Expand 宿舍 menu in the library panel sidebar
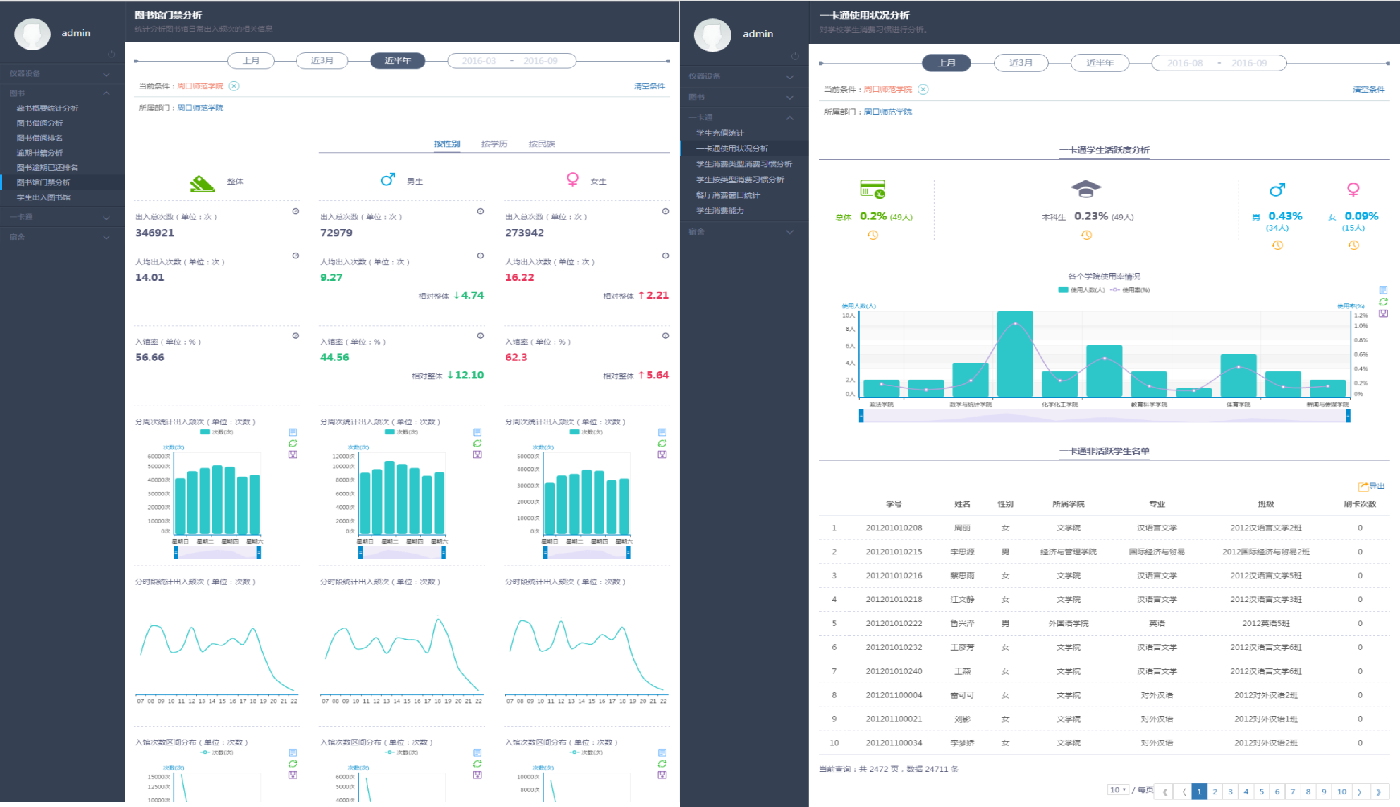 (62, 237)
